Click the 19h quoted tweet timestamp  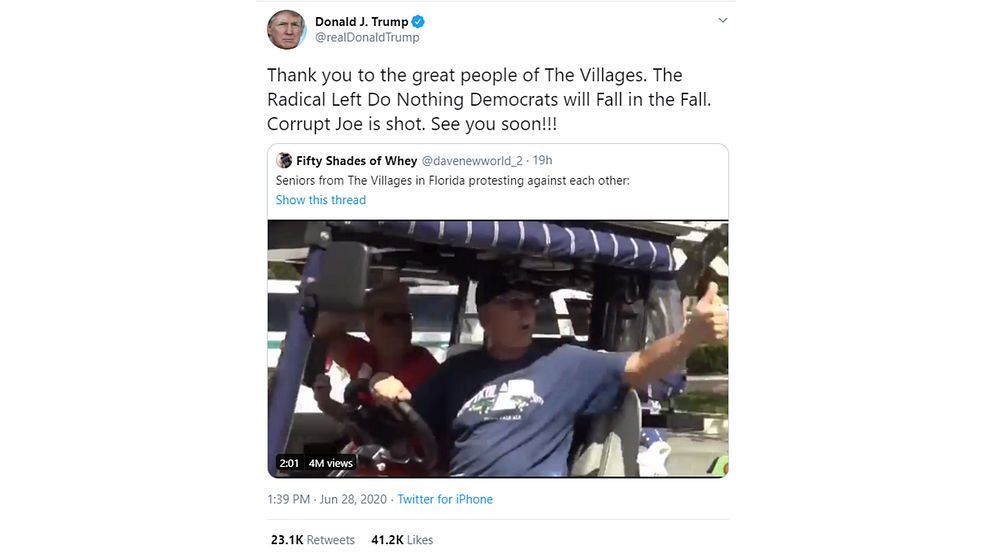point(542,160)
